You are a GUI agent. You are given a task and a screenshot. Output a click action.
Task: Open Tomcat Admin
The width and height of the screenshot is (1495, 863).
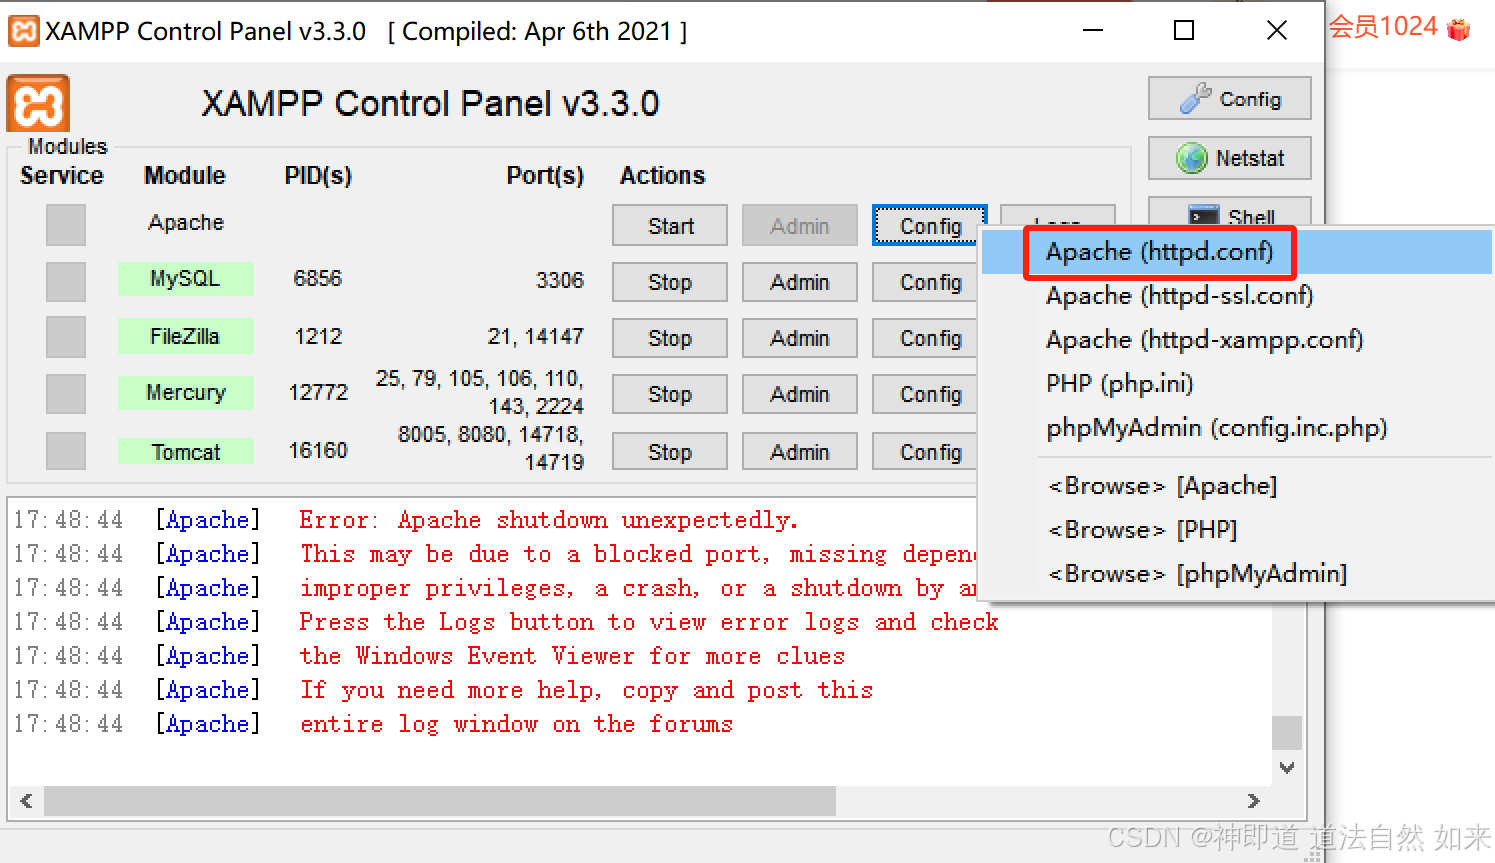coord(800,452)
